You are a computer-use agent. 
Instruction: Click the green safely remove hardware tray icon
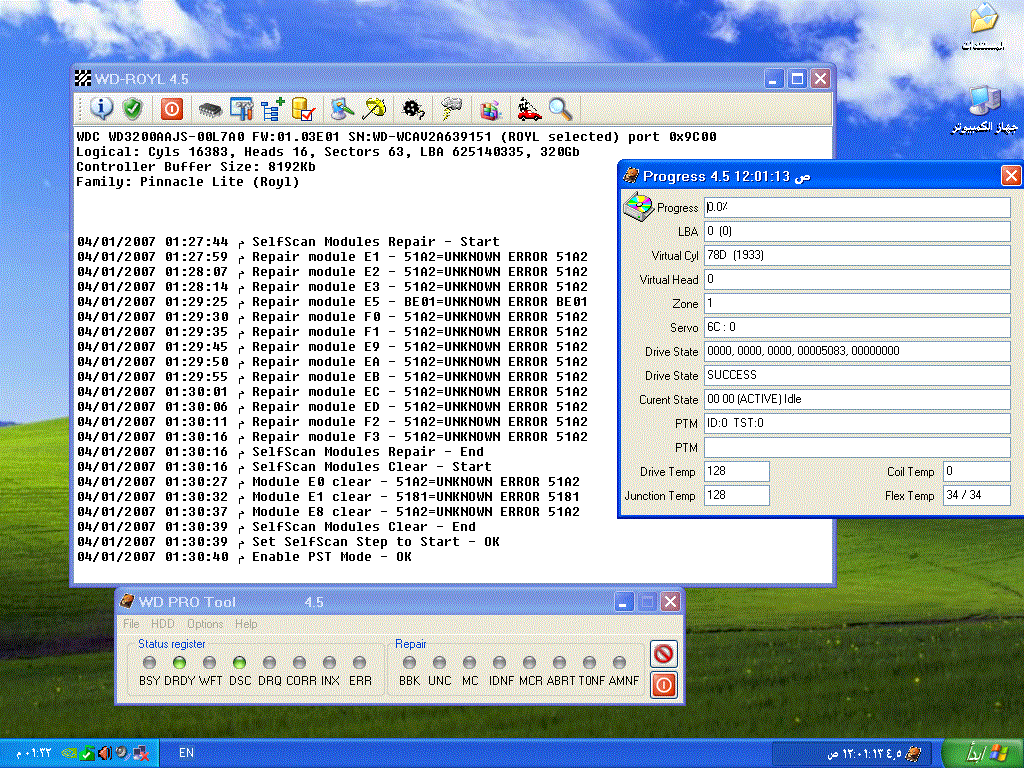tap(87, 753)
